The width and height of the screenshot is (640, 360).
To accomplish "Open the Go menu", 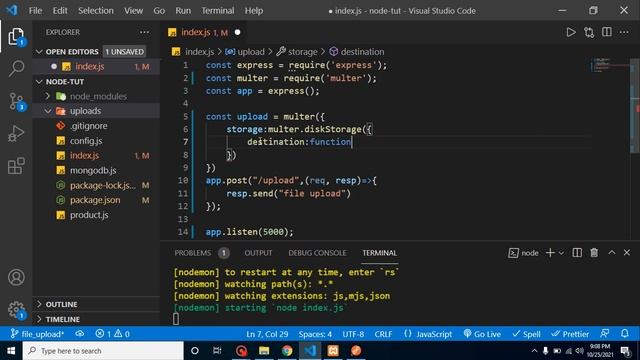I will (159, 11).
